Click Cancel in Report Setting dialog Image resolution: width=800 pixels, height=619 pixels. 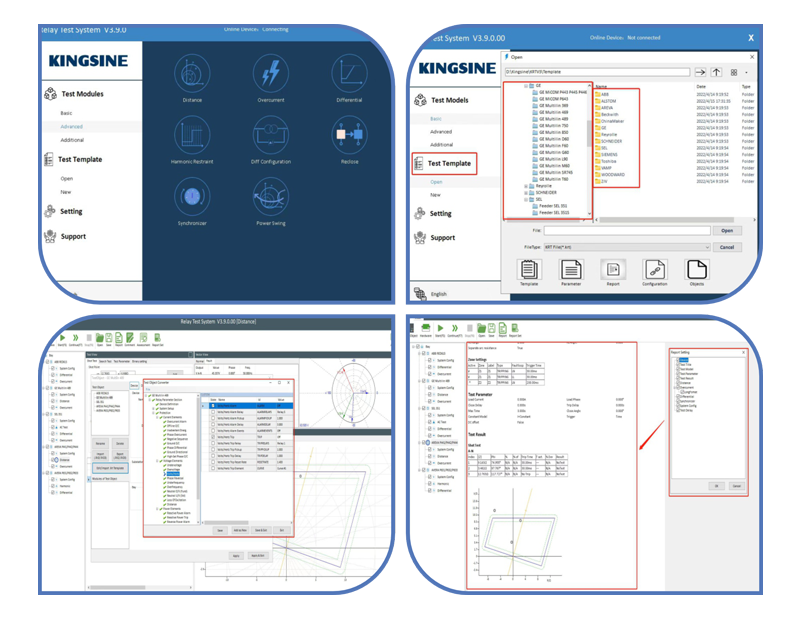[737, 486]
